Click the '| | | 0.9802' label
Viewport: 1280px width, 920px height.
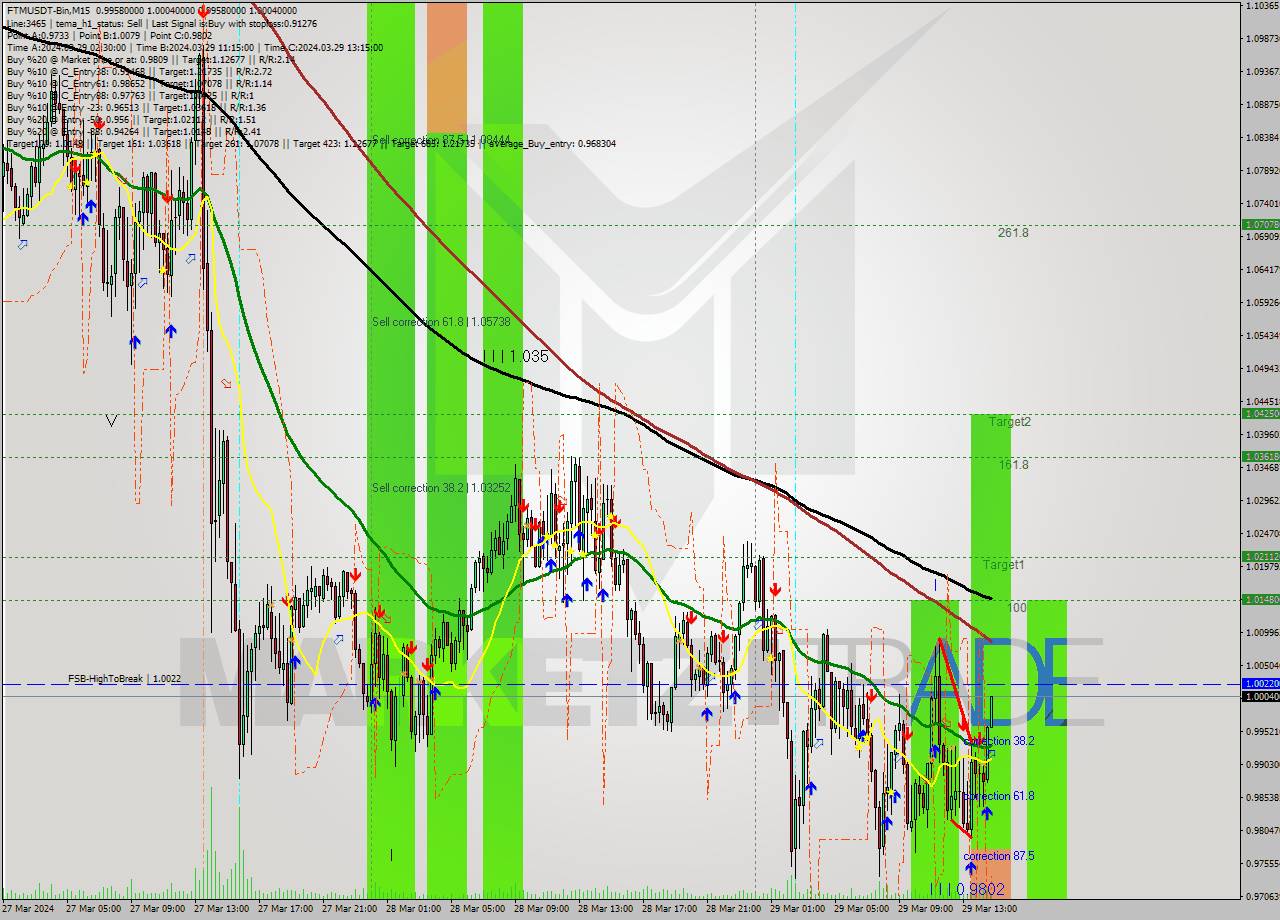coord(967,889)
